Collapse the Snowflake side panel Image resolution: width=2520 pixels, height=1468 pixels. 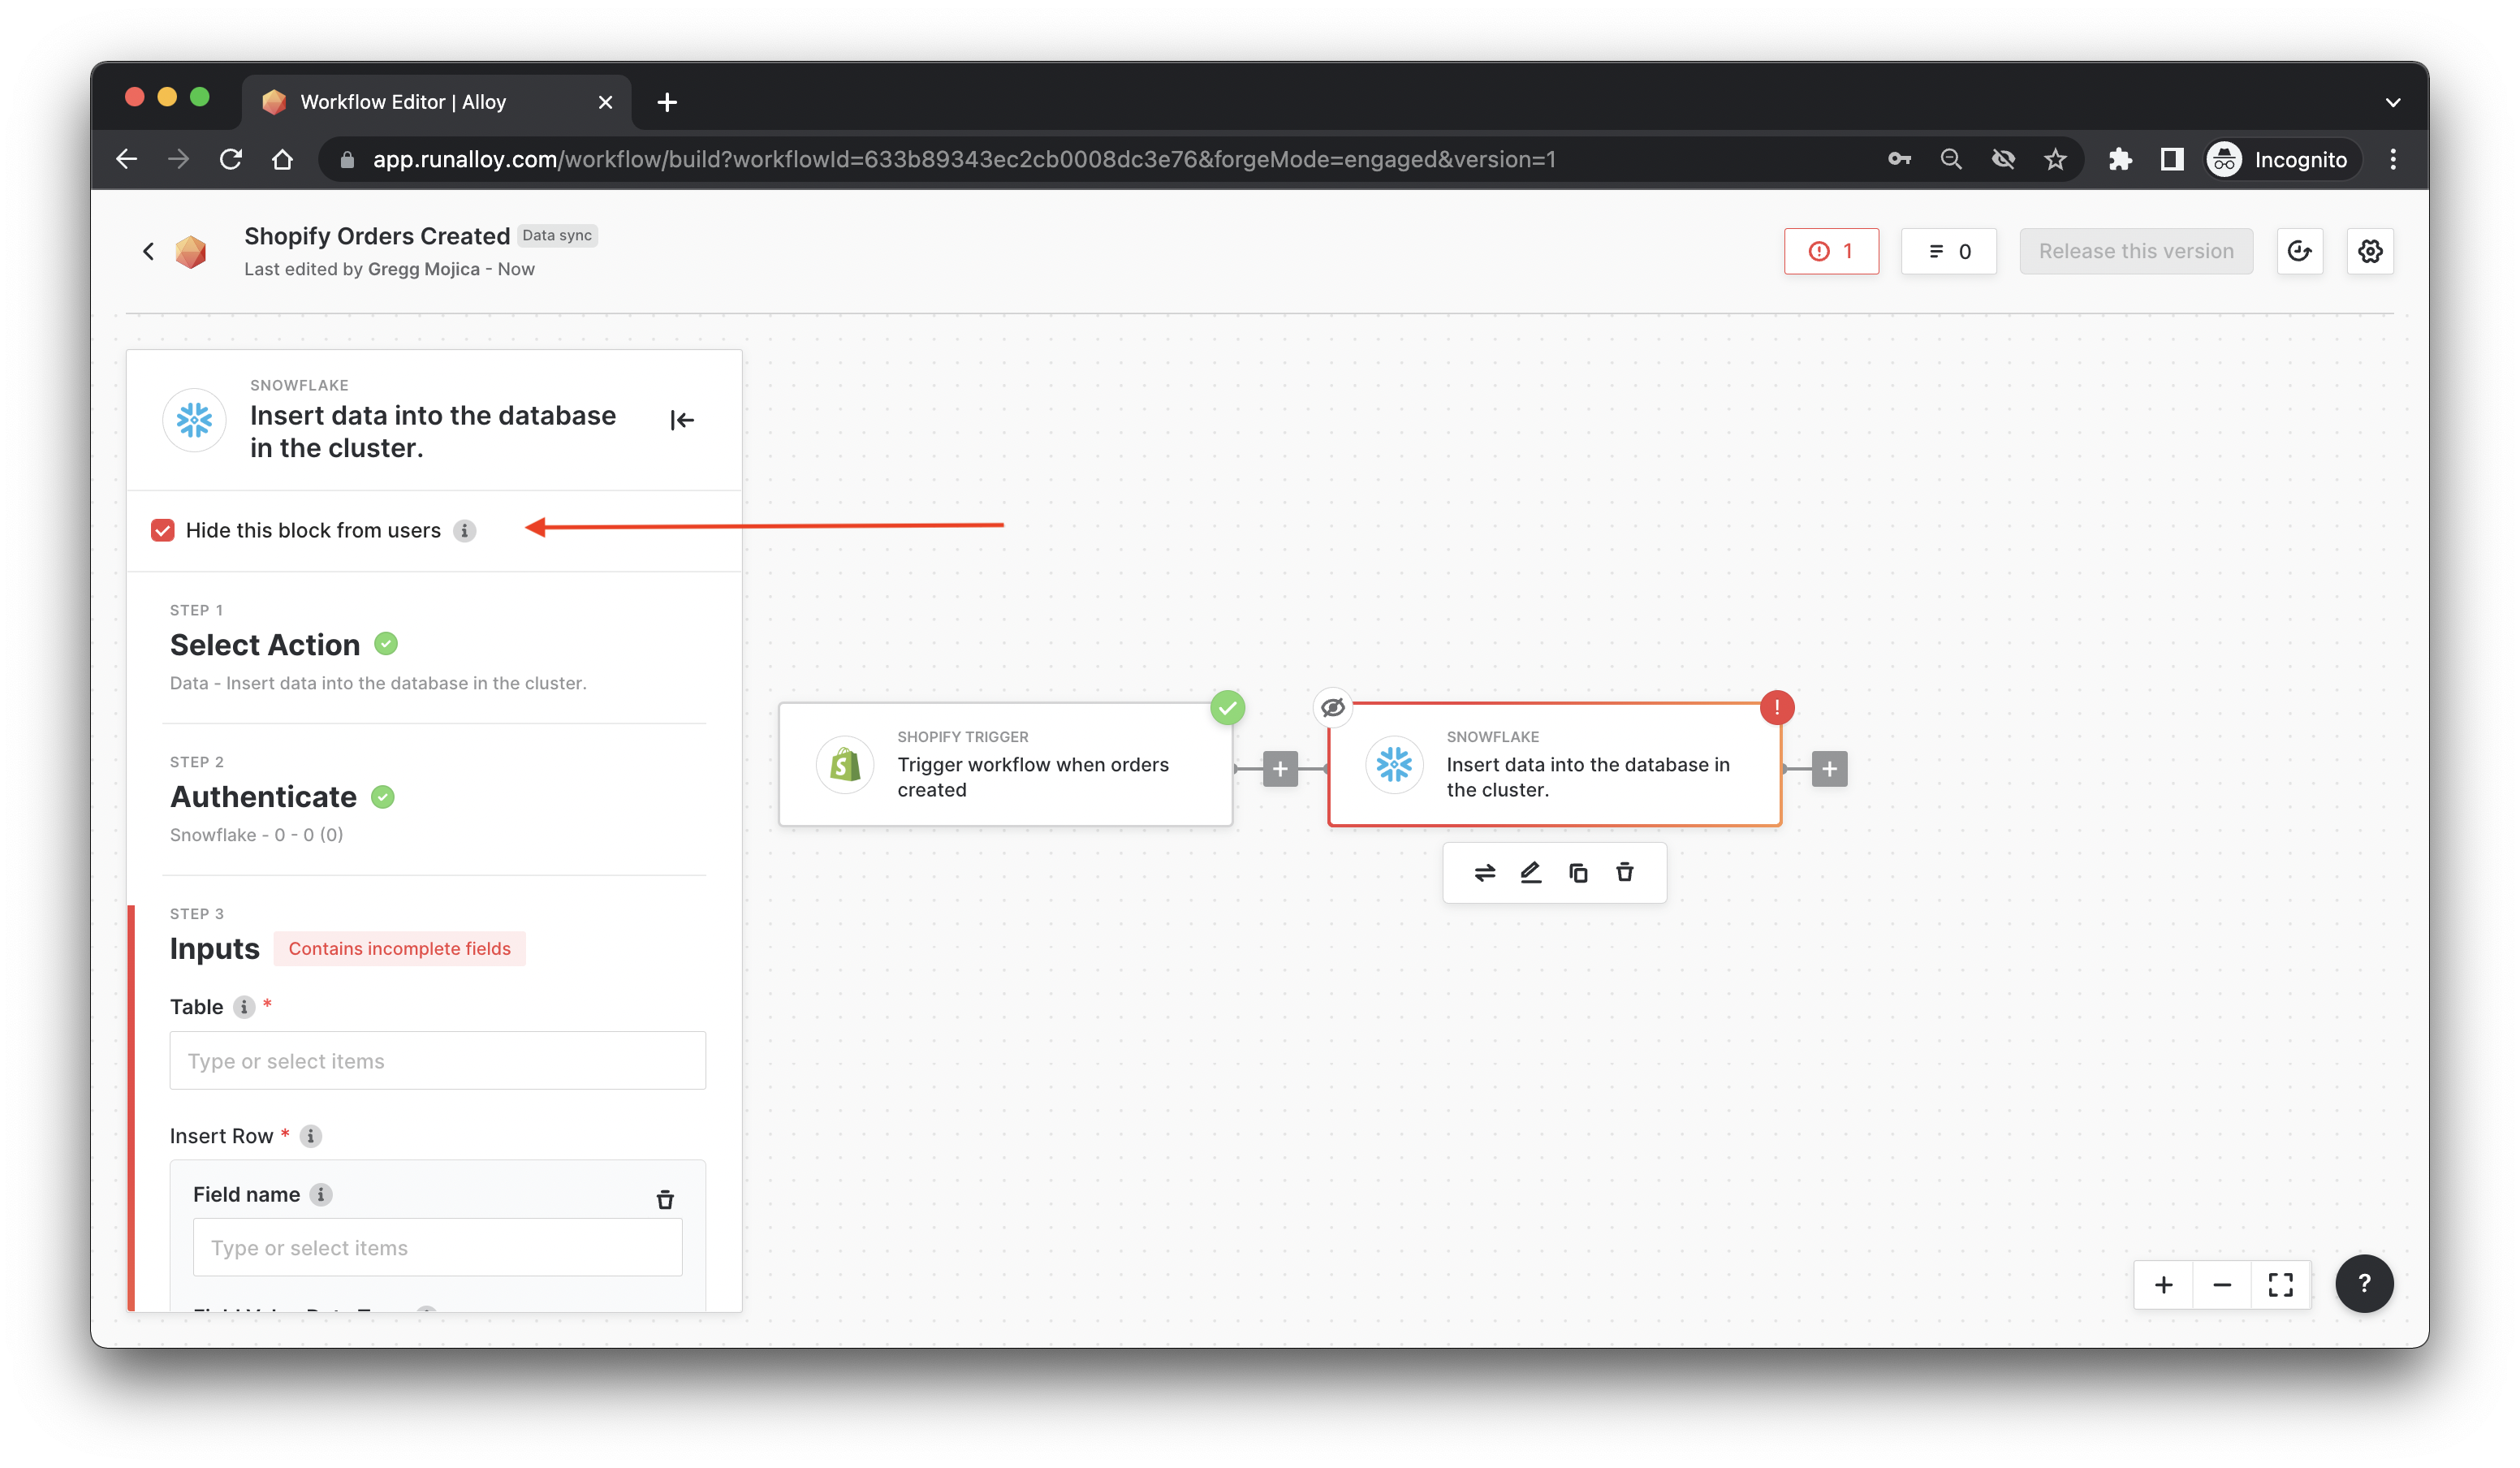tap(682, 420)
